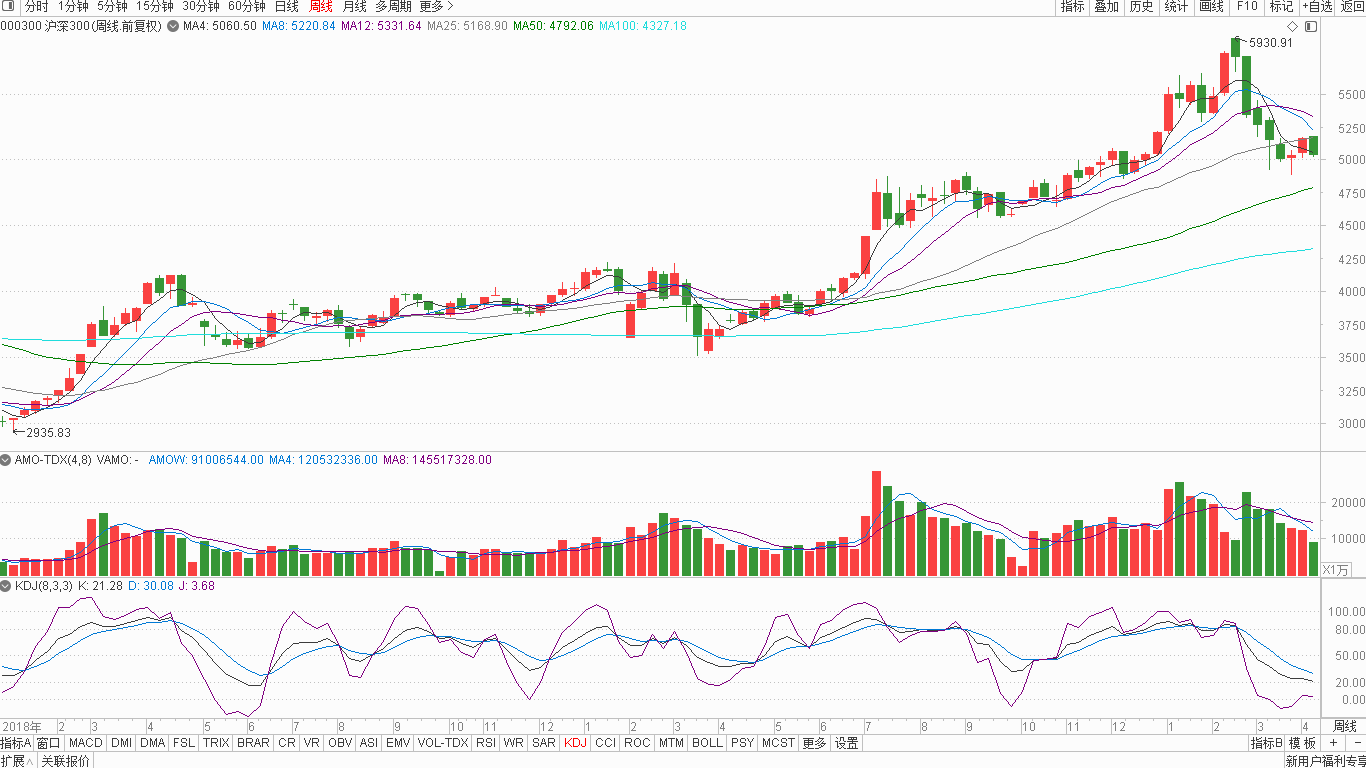Switch indicator to MCST

point(778,743)
